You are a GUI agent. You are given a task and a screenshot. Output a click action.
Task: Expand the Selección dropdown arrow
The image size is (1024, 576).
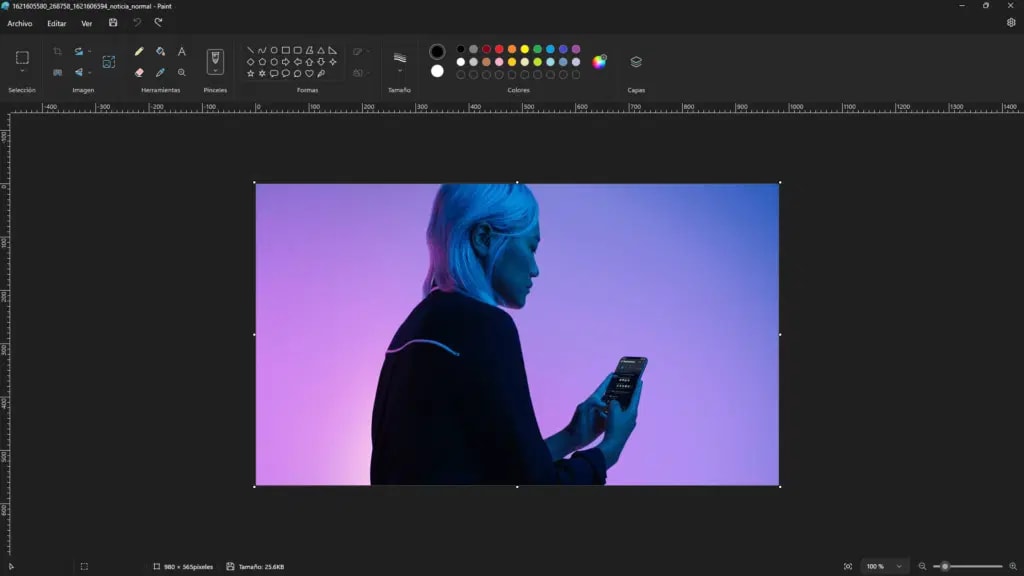(x=22, y=71)
